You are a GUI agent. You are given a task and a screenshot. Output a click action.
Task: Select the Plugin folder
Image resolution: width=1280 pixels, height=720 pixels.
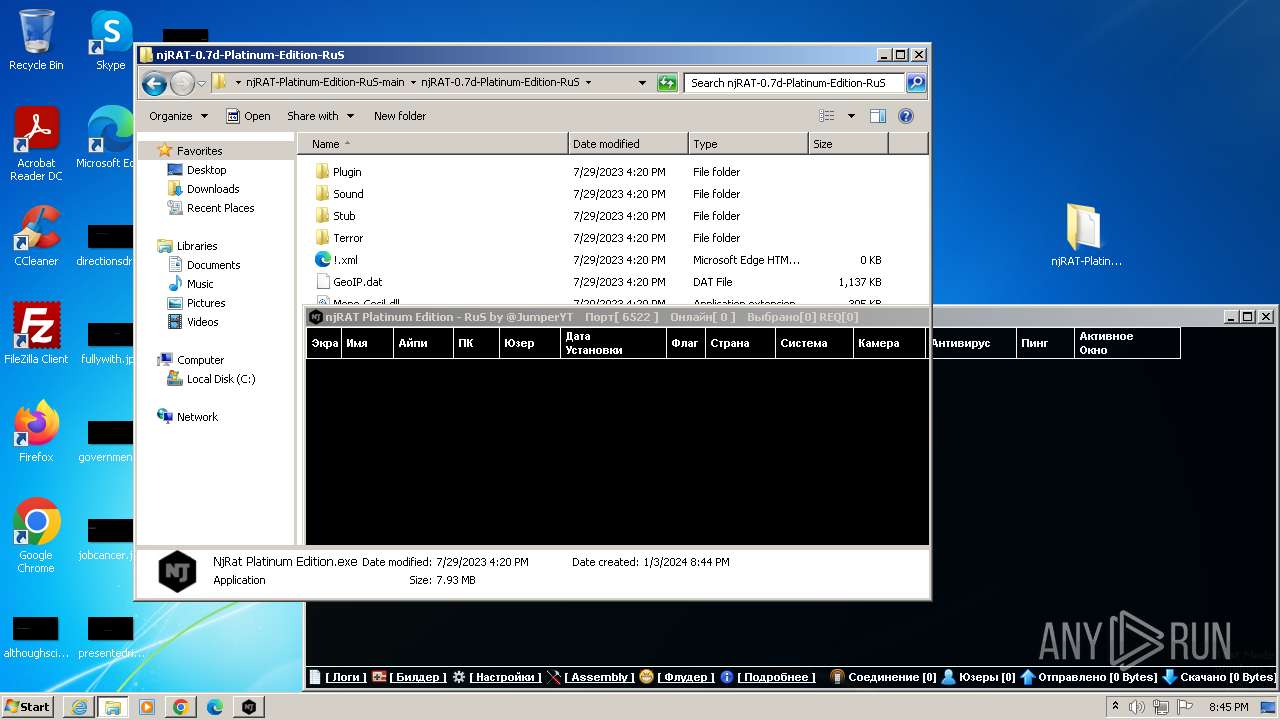click(x=347, y=172)
